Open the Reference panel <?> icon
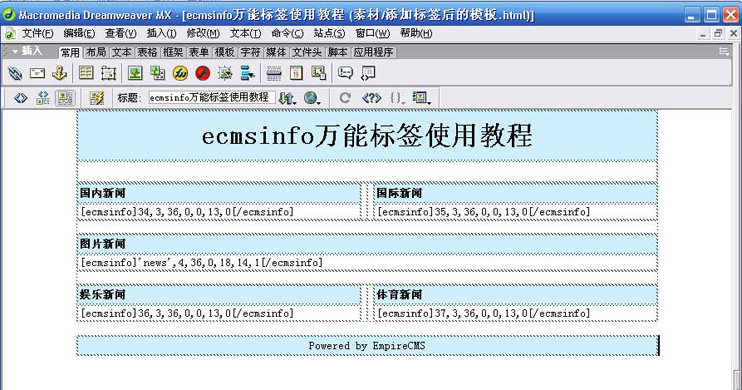Image resolution: width=742 pixels, height=390 pixels. coord(371,98)
